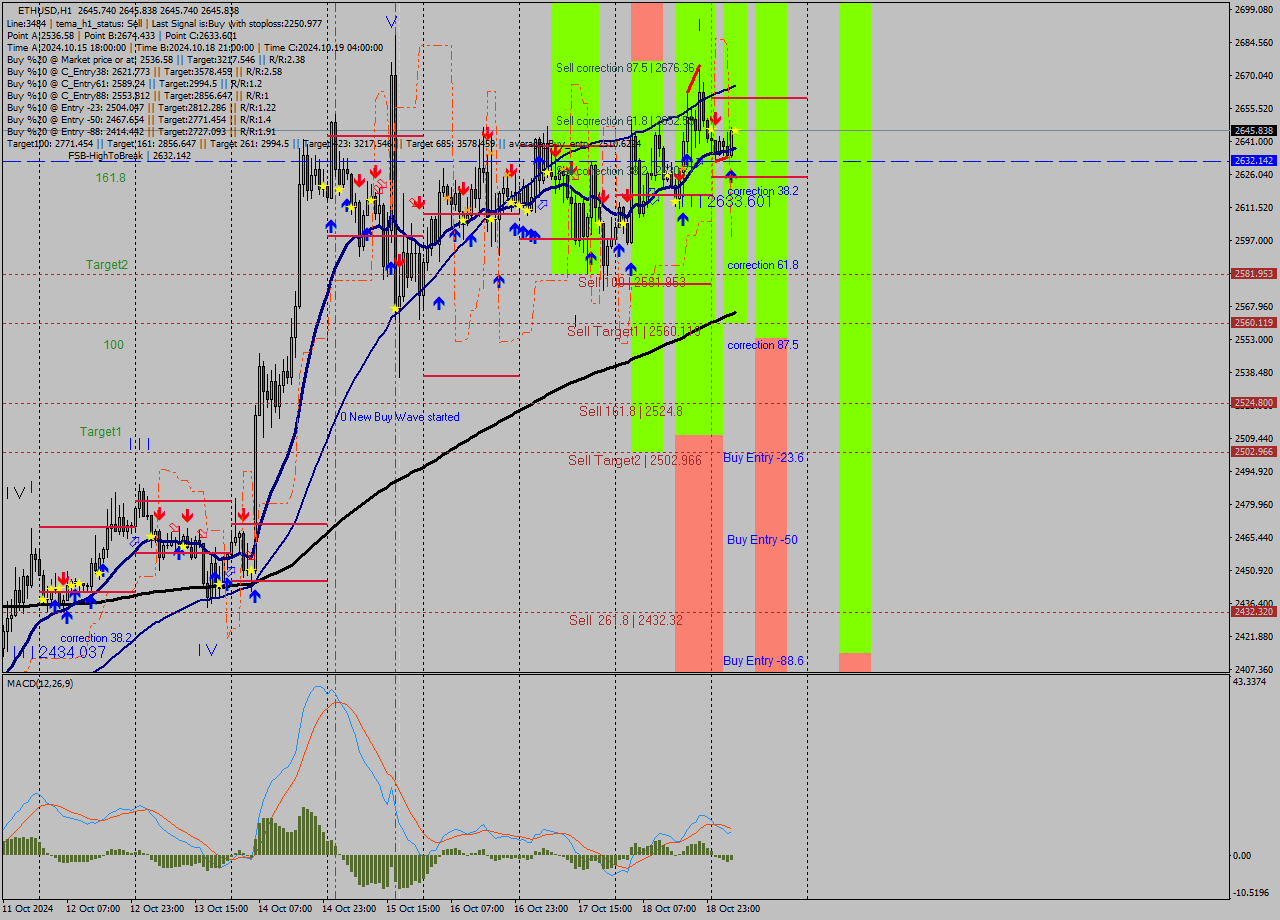Click the '16 Oct 23:00' time label
1280x920 pixels.
pos(541,909)
